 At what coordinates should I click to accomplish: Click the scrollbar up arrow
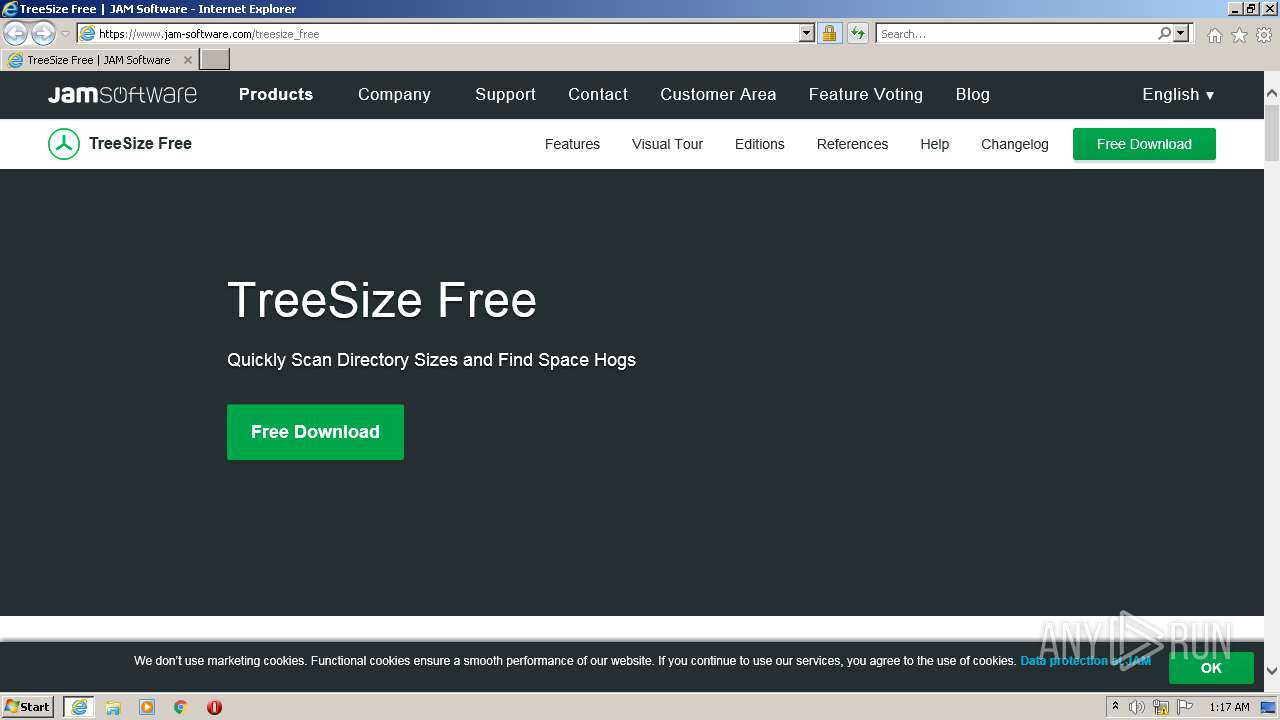point(1272,94)
